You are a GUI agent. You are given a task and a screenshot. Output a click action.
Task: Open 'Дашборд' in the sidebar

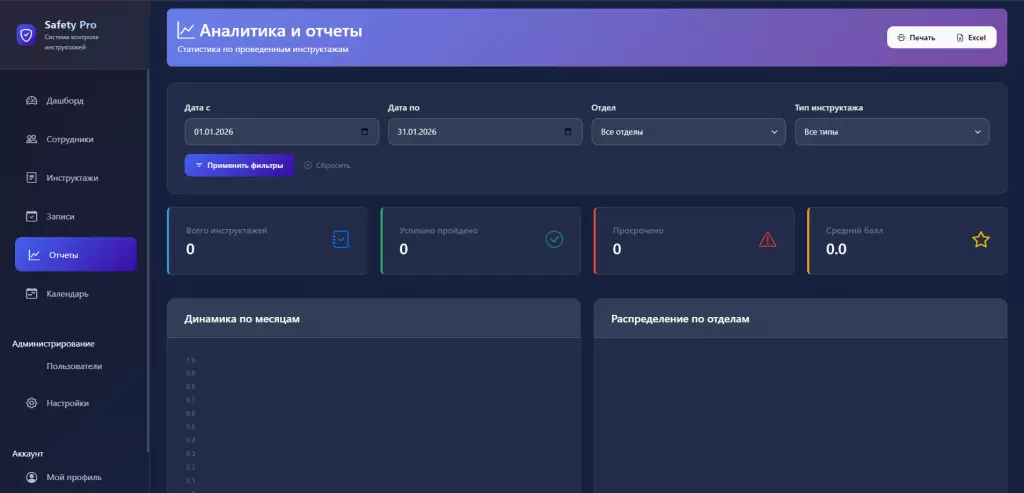[x=65, y=101]
